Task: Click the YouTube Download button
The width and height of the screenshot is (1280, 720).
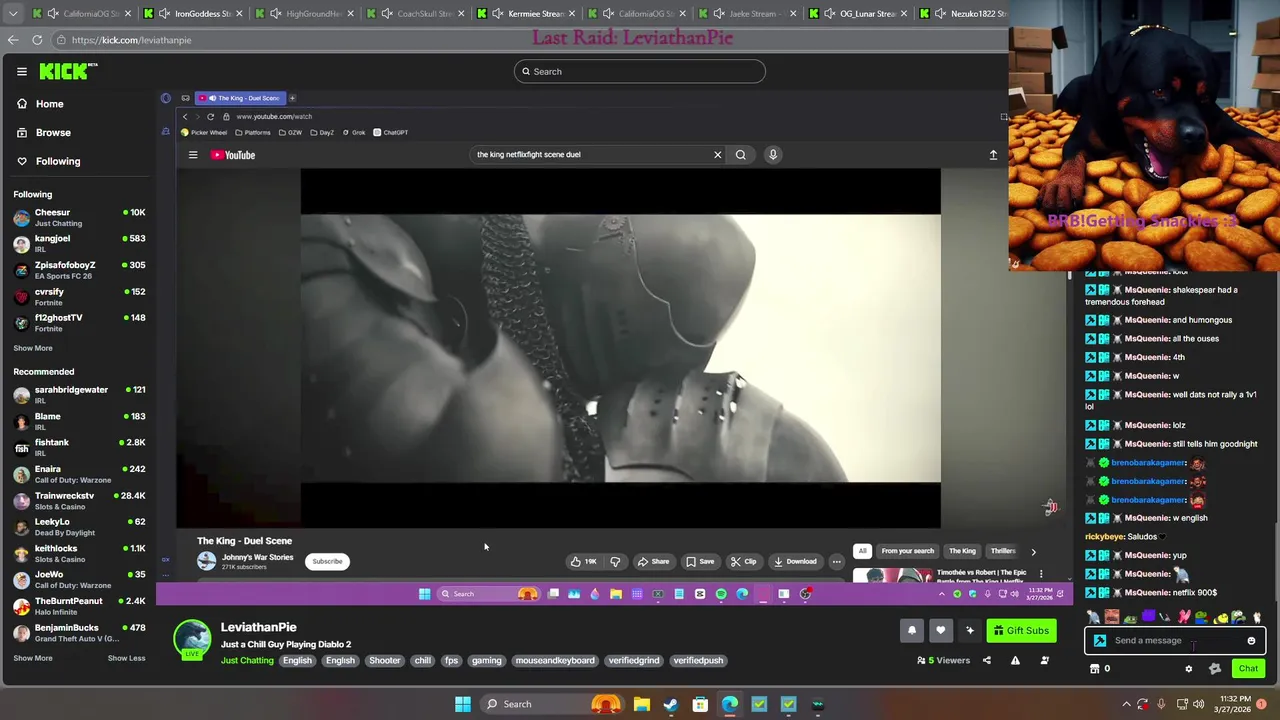Action: pyautogui.click(x=796, y=561)
